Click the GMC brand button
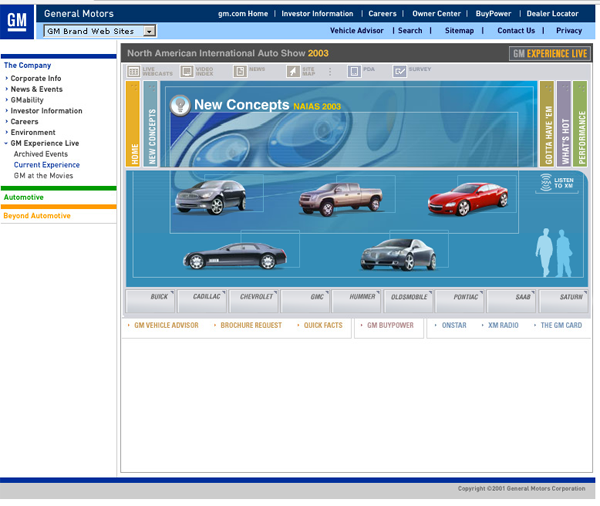The height and width of the screenshot is (506, 600). click(305, 301)
